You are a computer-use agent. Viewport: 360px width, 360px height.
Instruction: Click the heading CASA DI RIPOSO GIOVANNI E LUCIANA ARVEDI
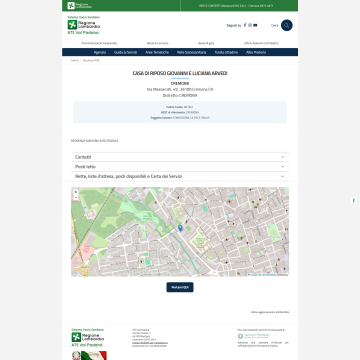click(x=180, y=73)
